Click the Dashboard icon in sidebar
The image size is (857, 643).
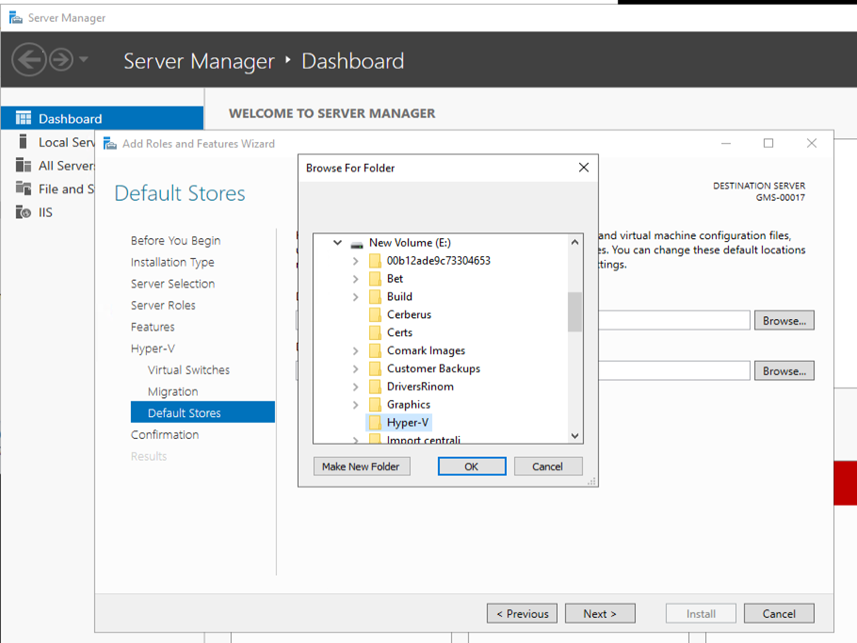23,118
